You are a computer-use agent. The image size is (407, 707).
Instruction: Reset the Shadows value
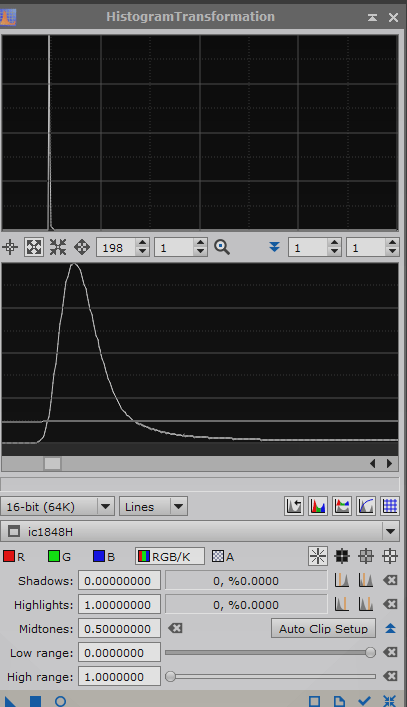(x=390, y=580)
